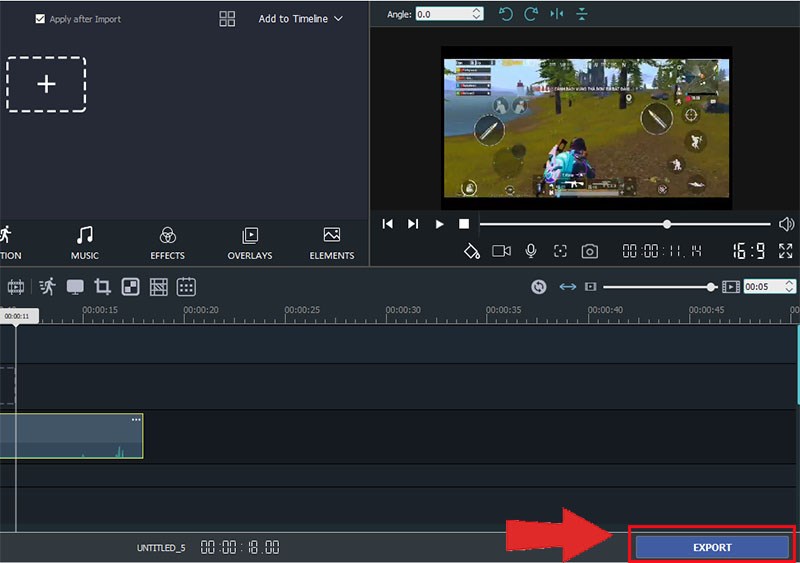Screen dimensions: 800x563
Task: Open the Effects tab
Action: pyautogui.click(x=167, y=242)
